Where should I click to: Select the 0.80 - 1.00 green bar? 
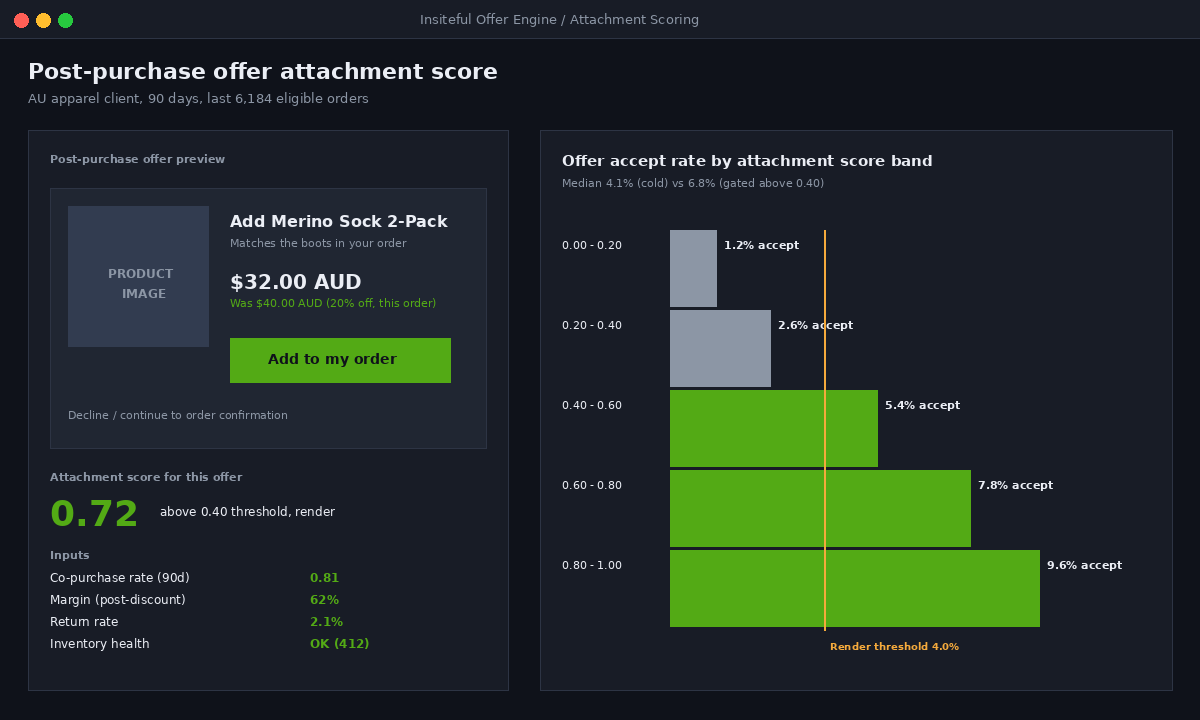[x=855, y=588]
